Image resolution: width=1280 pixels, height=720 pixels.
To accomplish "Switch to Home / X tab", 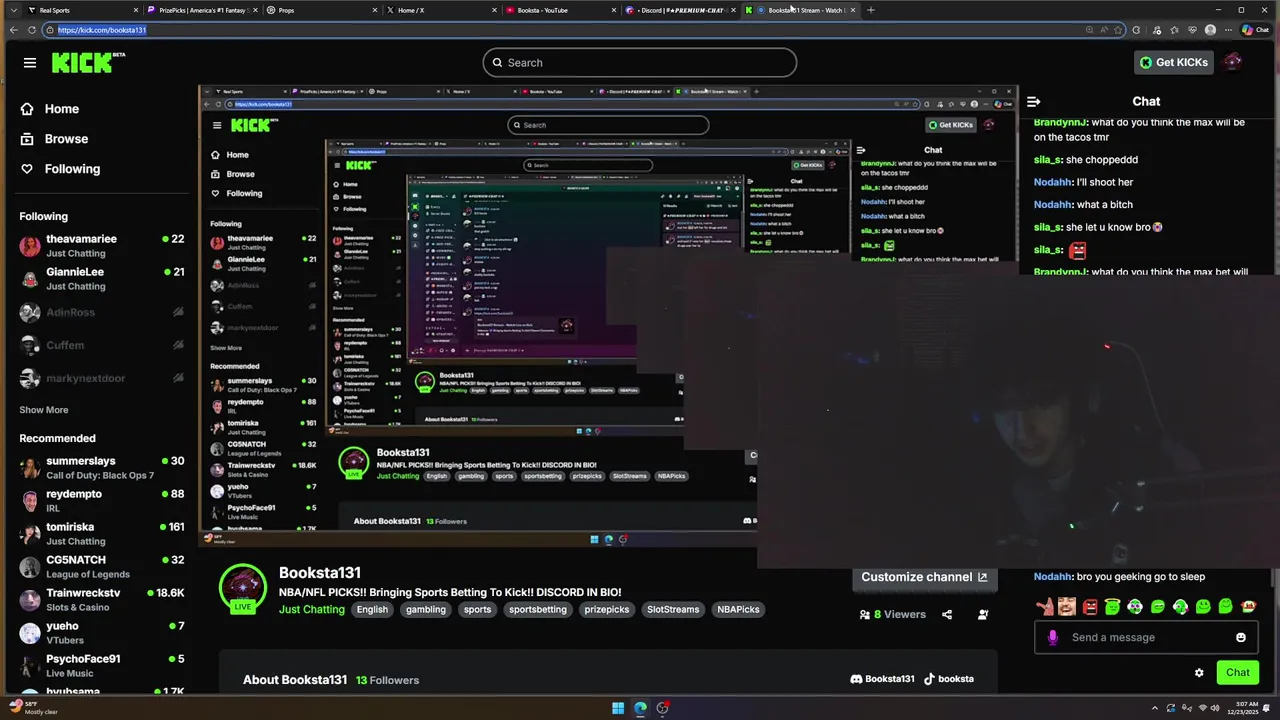I will pos(440,10).
